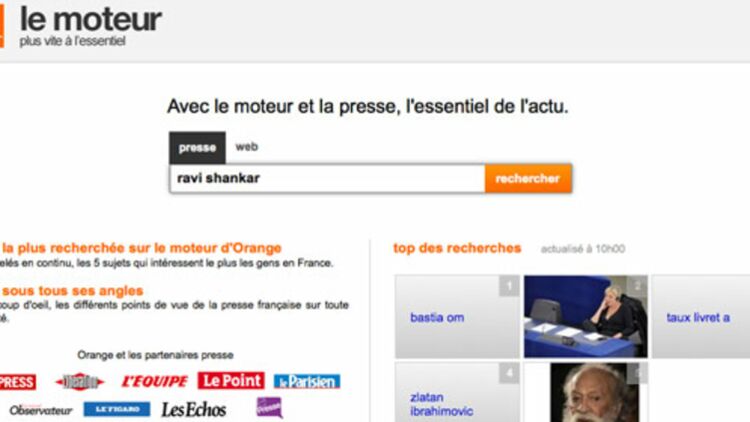The width and height of the screenshot is (750, 422).
Task: Open the bastia om top search
Action: pyautogui.click(x=457, y=317)
